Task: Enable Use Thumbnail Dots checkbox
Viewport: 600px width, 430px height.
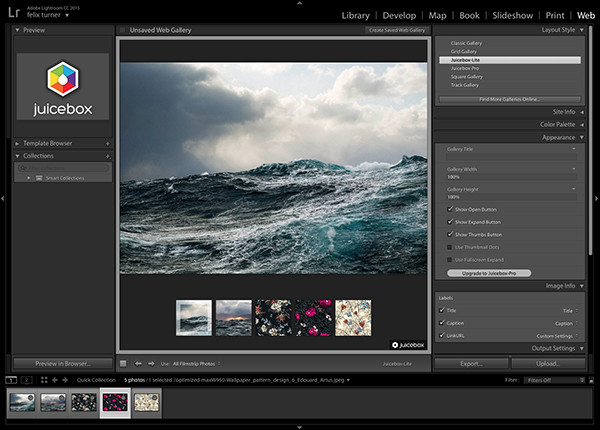Action: click(x=450, y=247)
